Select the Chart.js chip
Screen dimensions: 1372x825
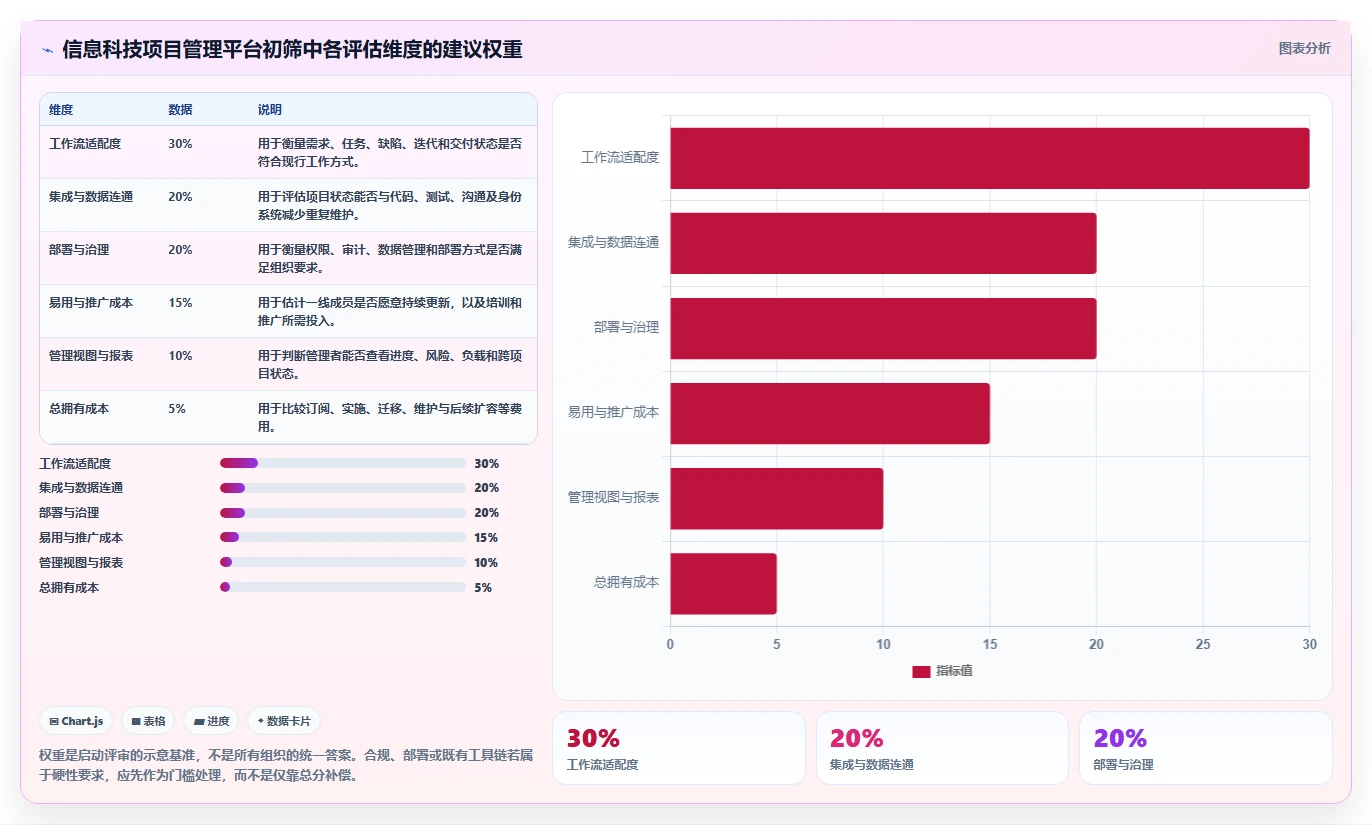[76, 721]
